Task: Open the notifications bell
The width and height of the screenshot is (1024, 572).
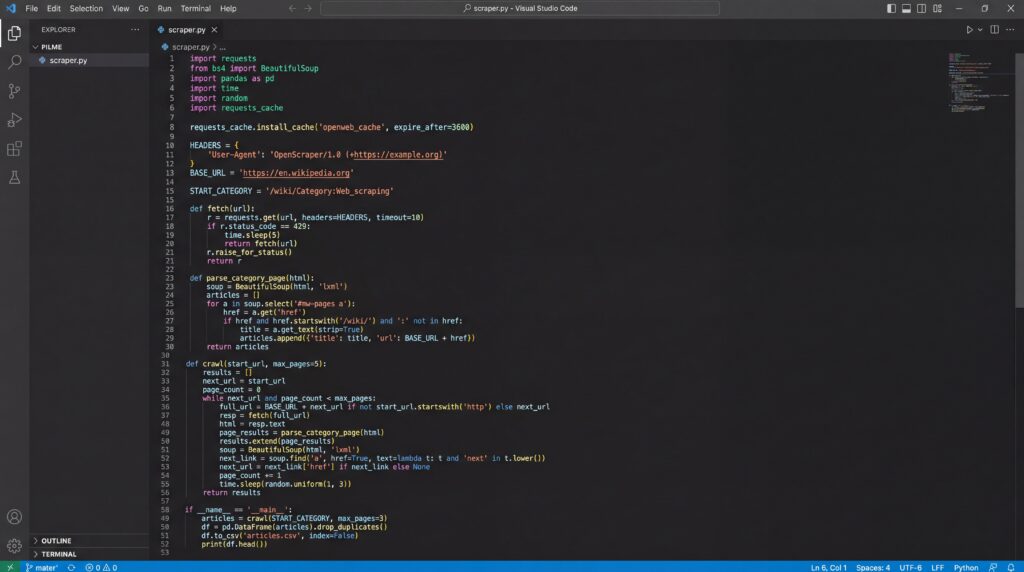Action: click(1010, 567)
